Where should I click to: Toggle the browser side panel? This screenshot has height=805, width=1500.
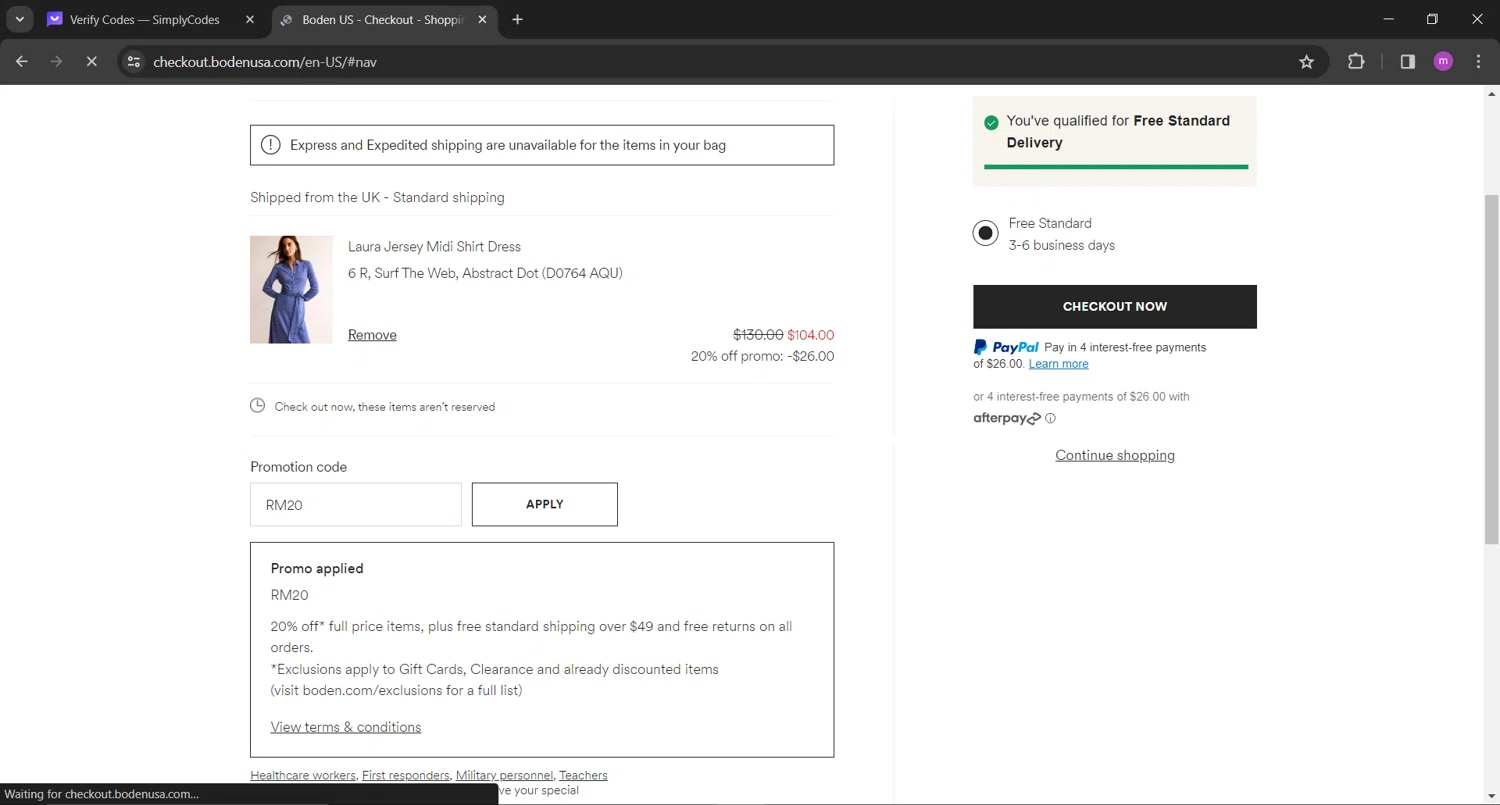[1408, 62]
